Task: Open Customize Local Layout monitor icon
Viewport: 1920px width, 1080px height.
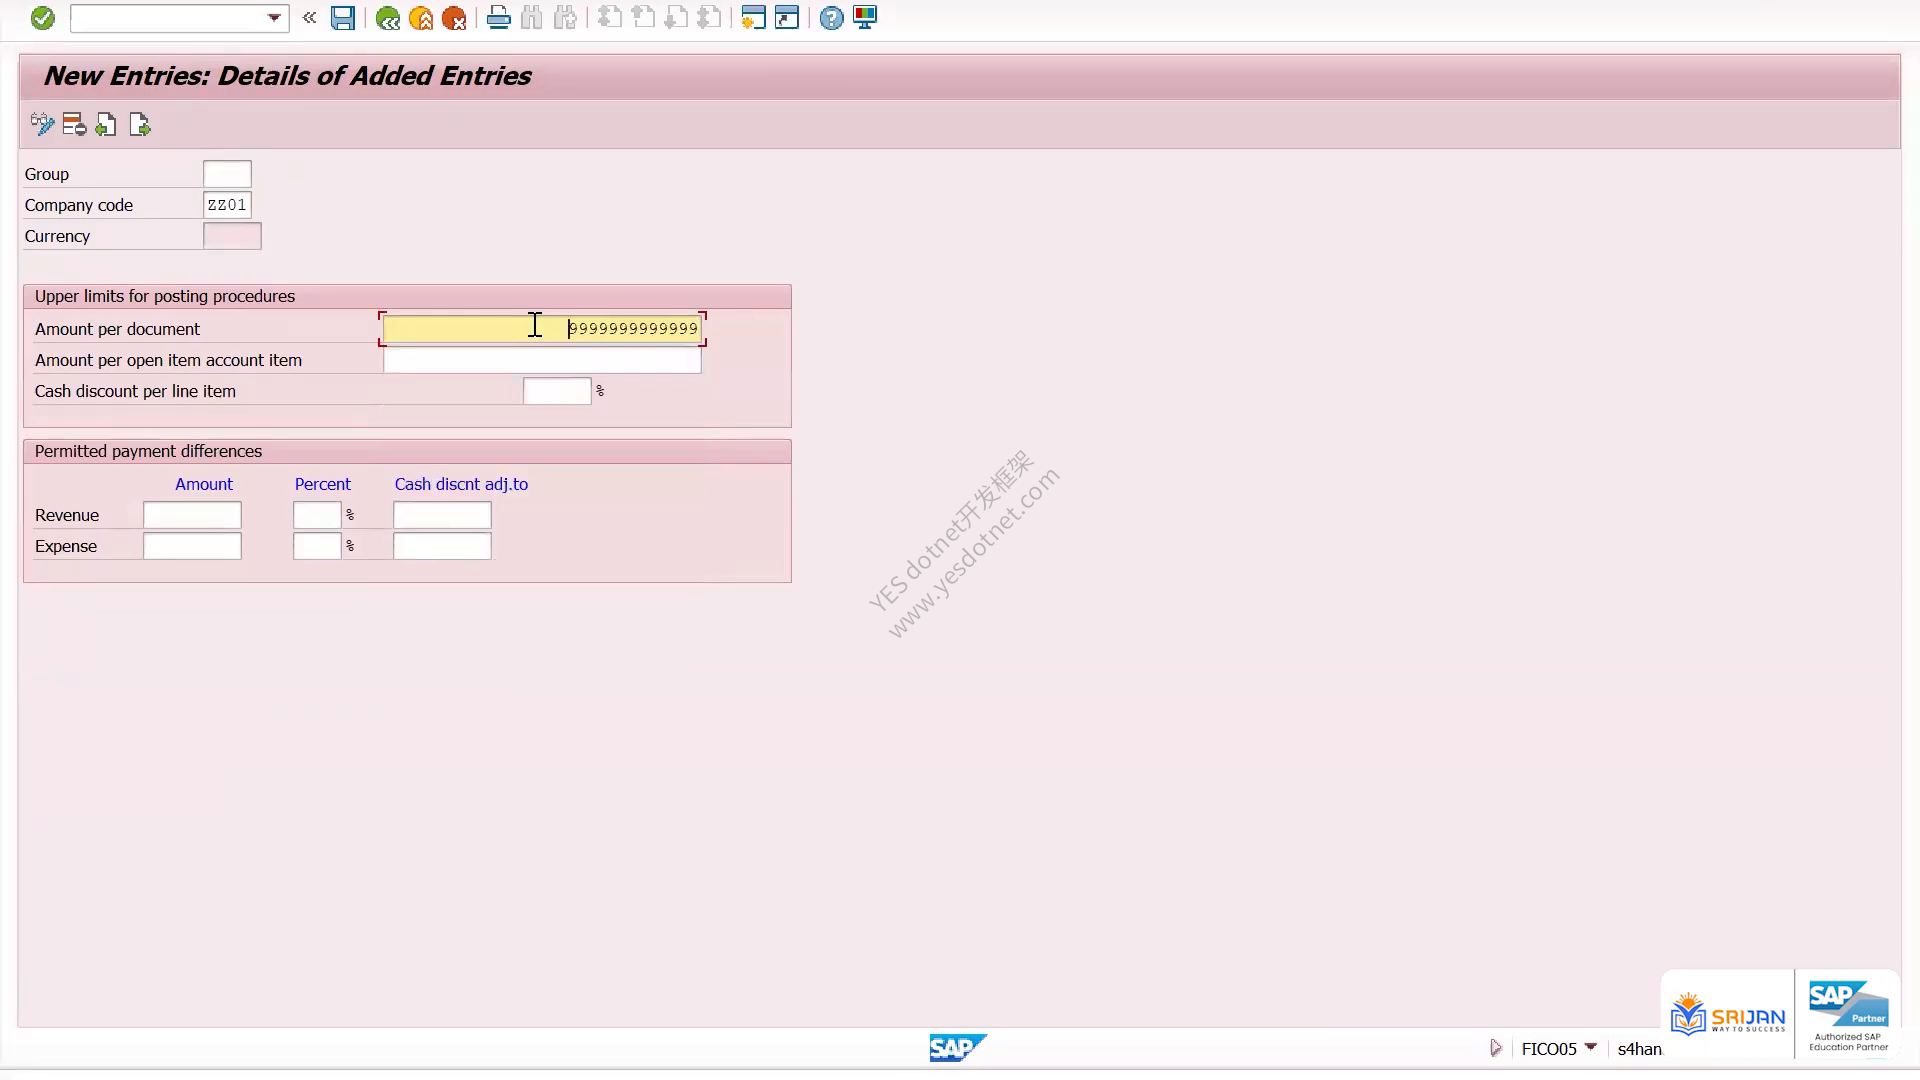Action: (x=865, y=18)
